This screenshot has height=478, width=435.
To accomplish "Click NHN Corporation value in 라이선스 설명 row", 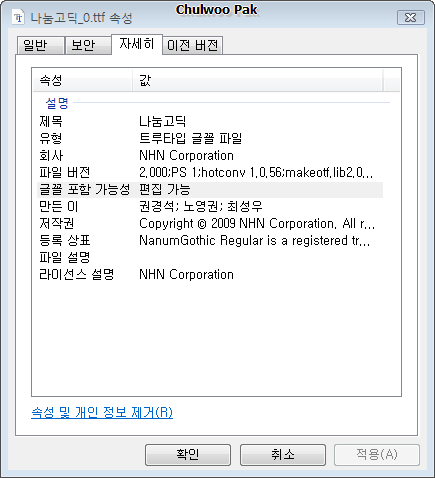I will [x=186, y=274].
